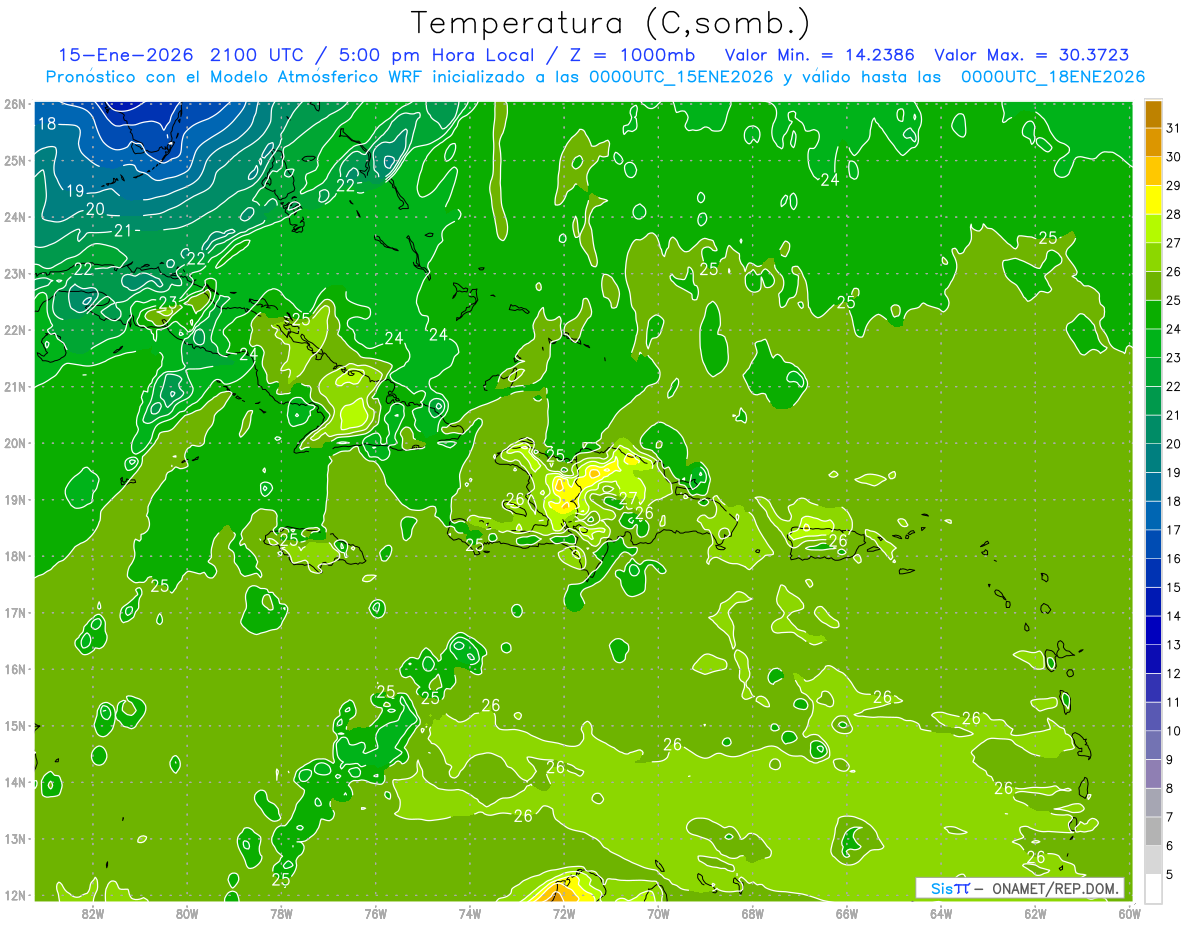Click the latitude label '19N'
1200x927 pixels.
pos(14,499)
